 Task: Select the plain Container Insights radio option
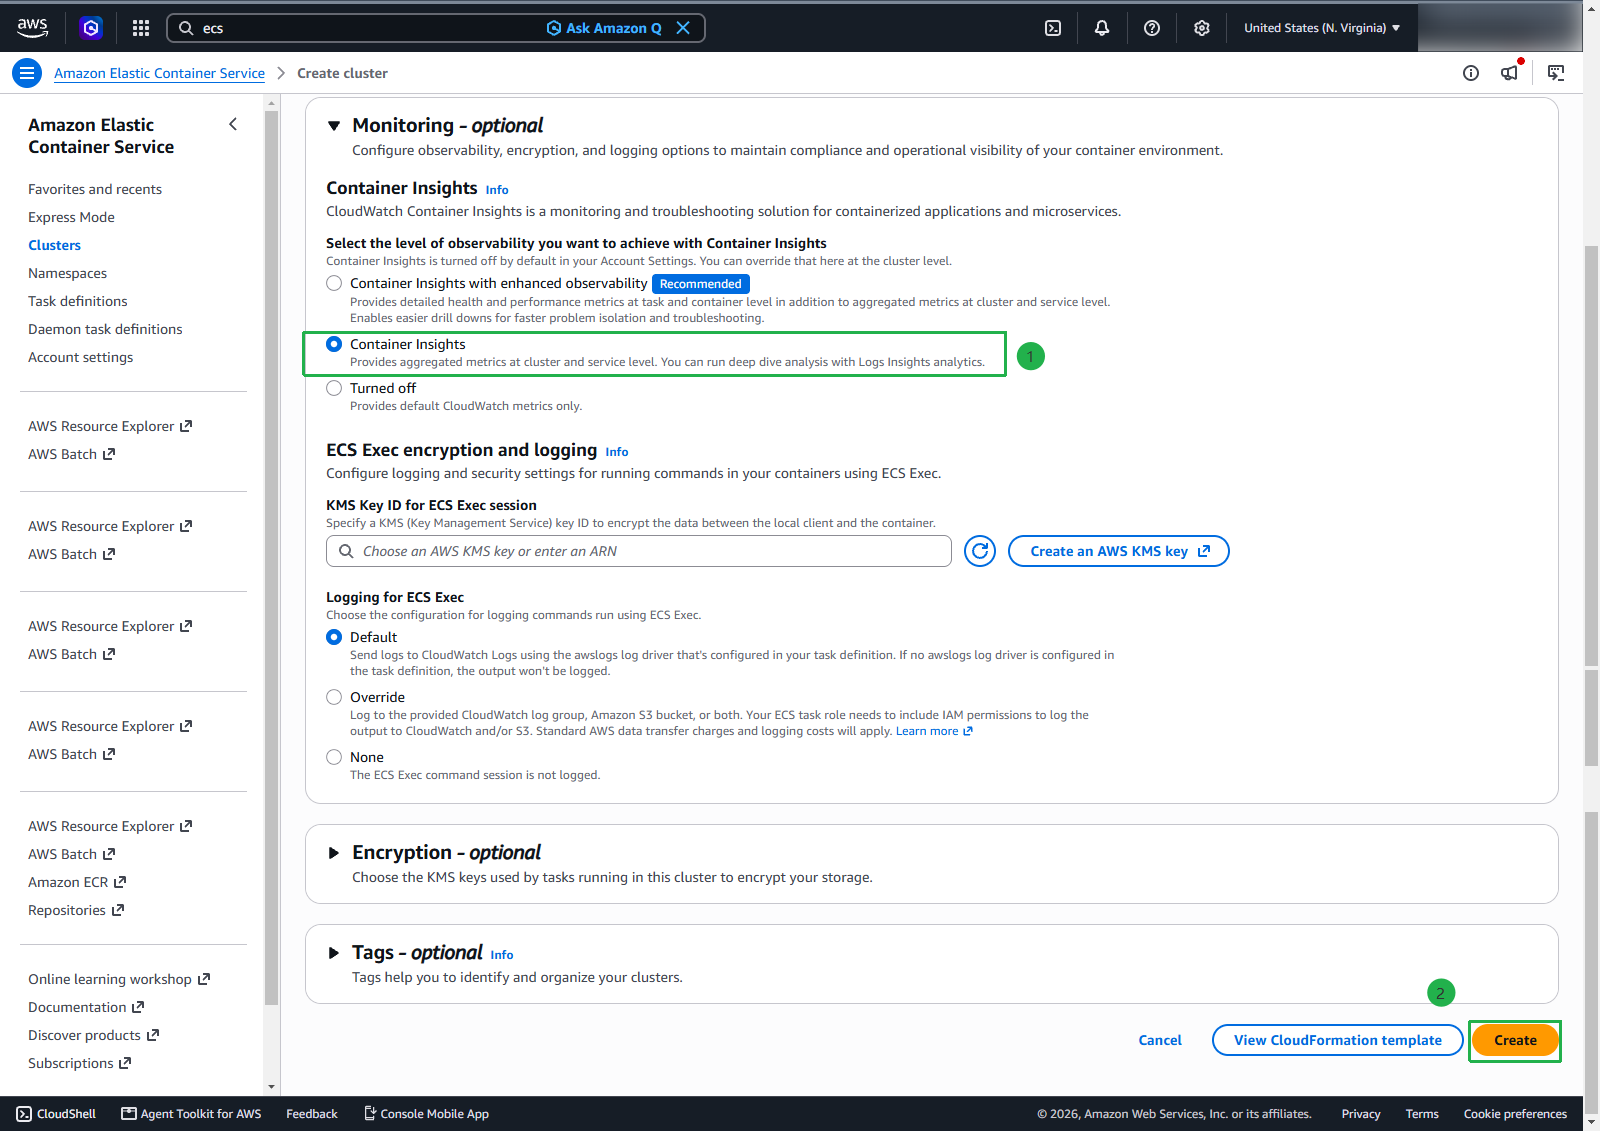(x=334, y=344)
